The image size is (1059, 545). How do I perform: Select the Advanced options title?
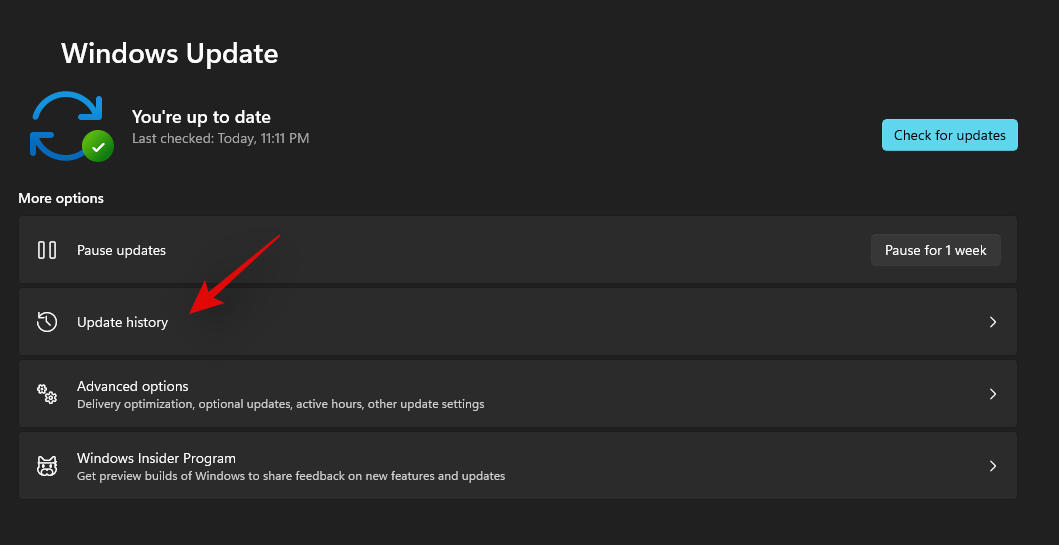[133, 386]
